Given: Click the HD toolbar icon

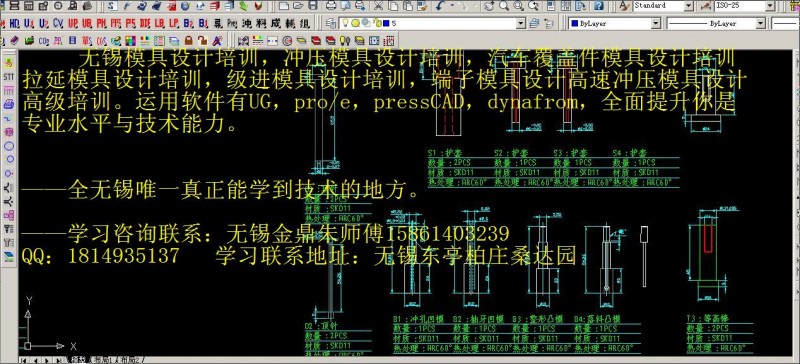Looking at the screenshot, I should coord(14,23).
